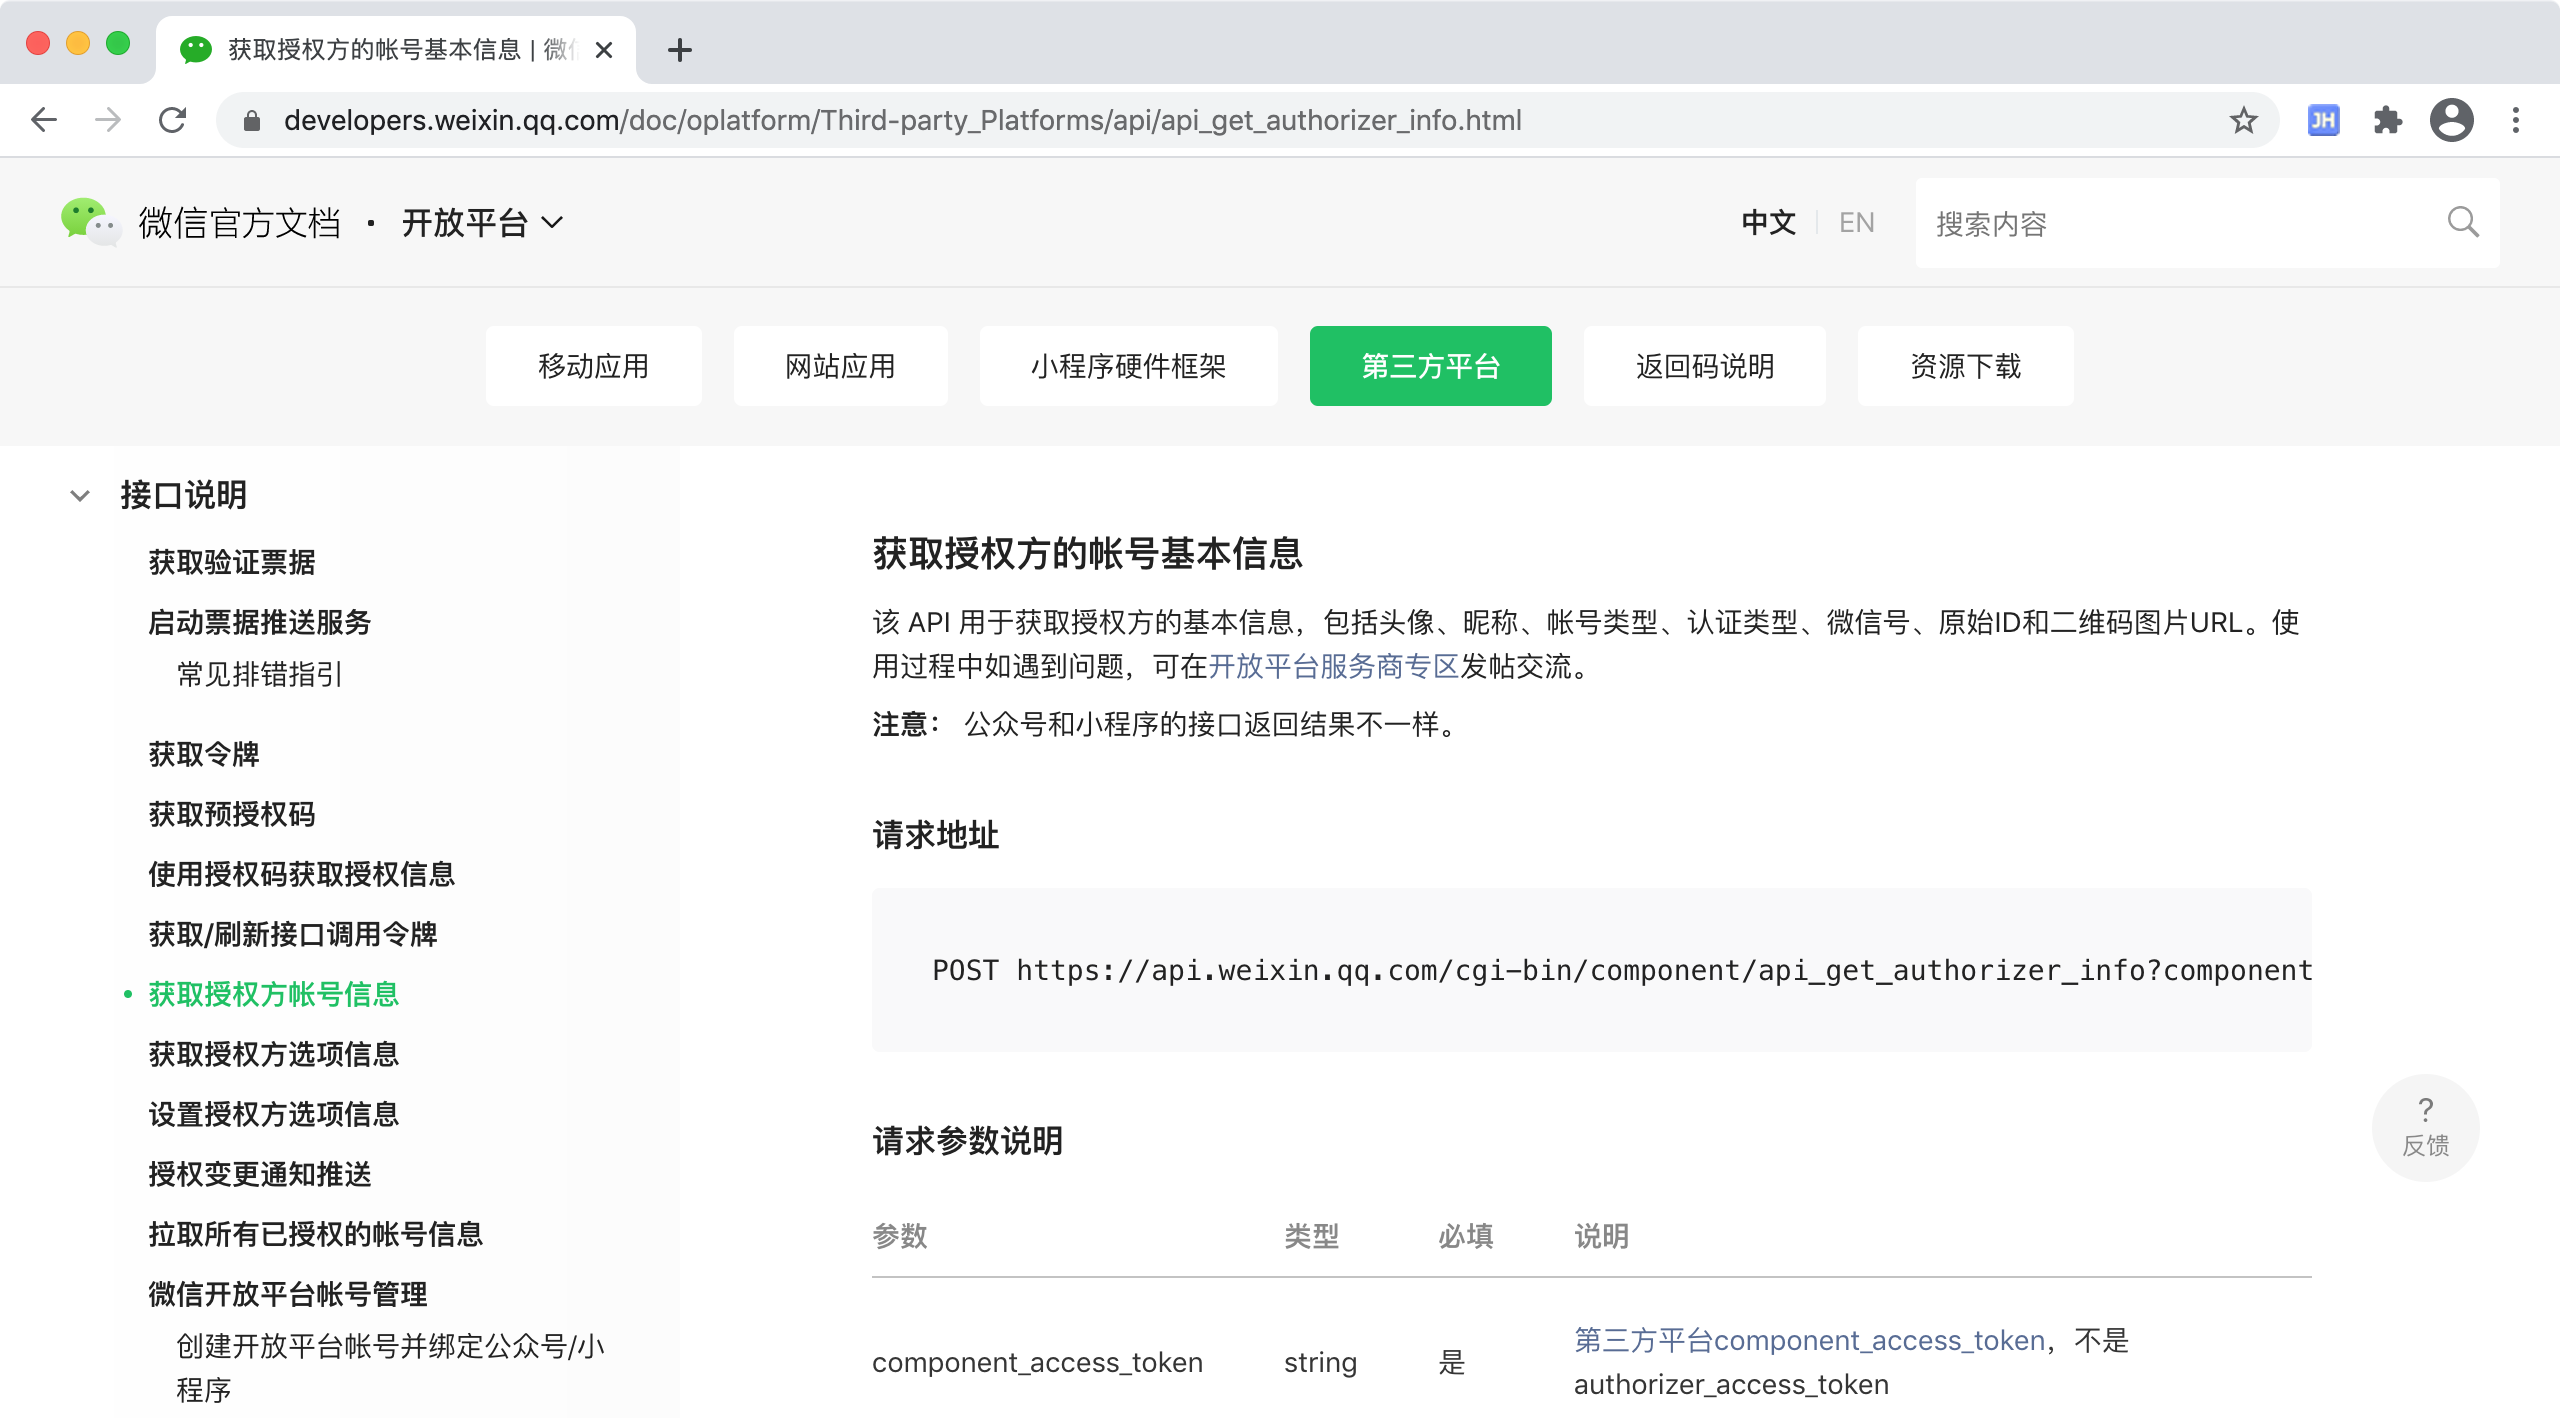Viewport: 2560px width, 1418px height.
Task: Collapse the 接口说明 section
Action: coord(80,495)
